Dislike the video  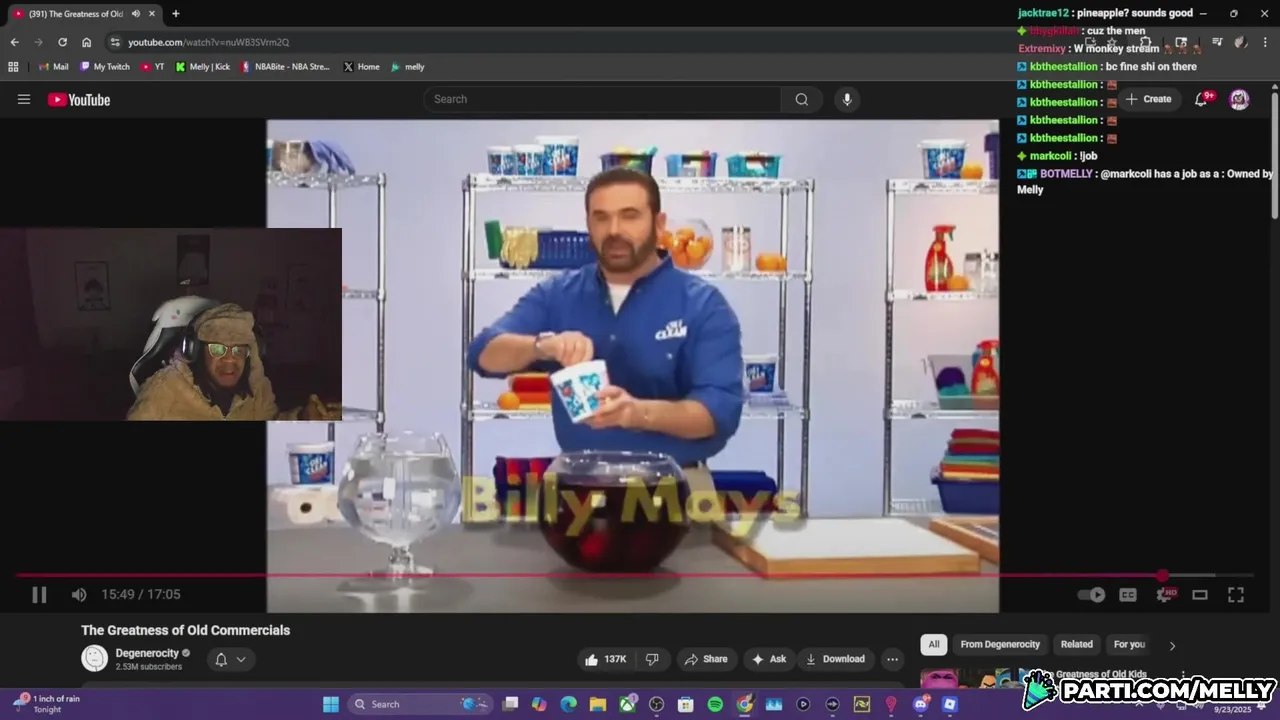(652, 659)
